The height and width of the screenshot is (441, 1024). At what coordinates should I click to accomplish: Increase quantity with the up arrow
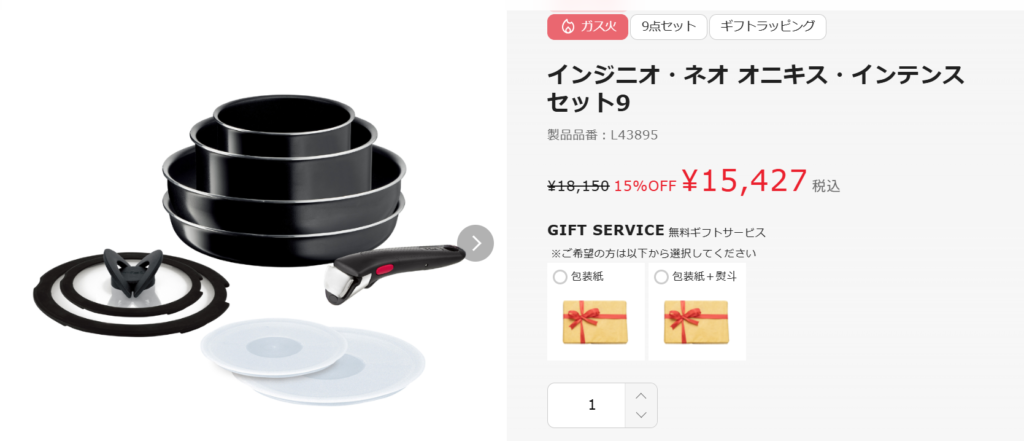click(x=641, y=395)
